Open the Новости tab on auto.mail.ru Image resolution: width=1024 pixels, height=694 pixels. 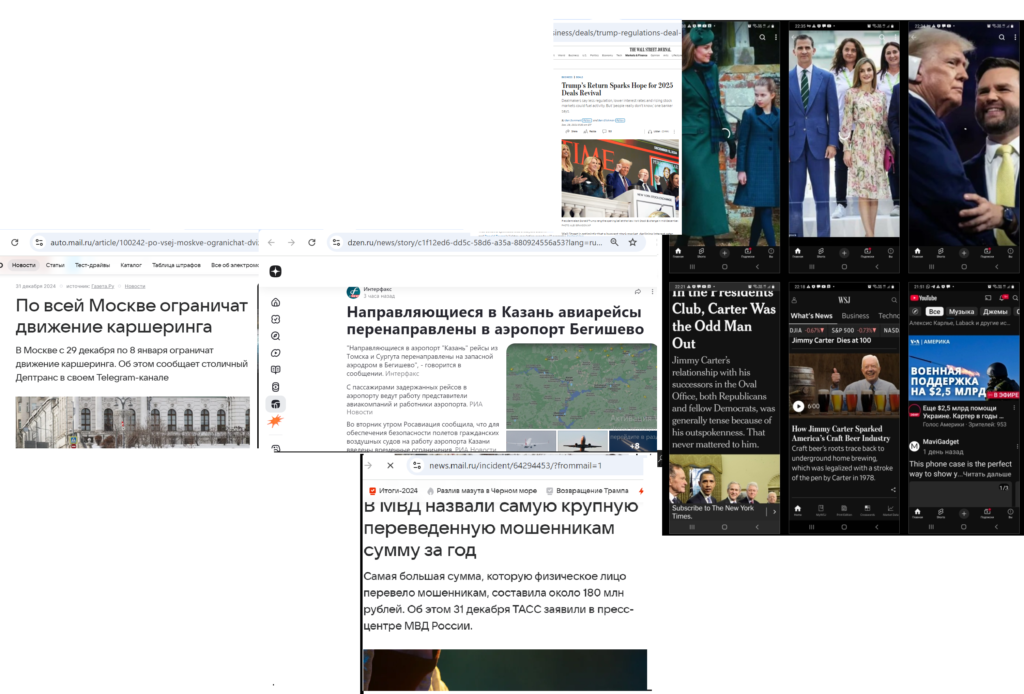tap(24, 265)
